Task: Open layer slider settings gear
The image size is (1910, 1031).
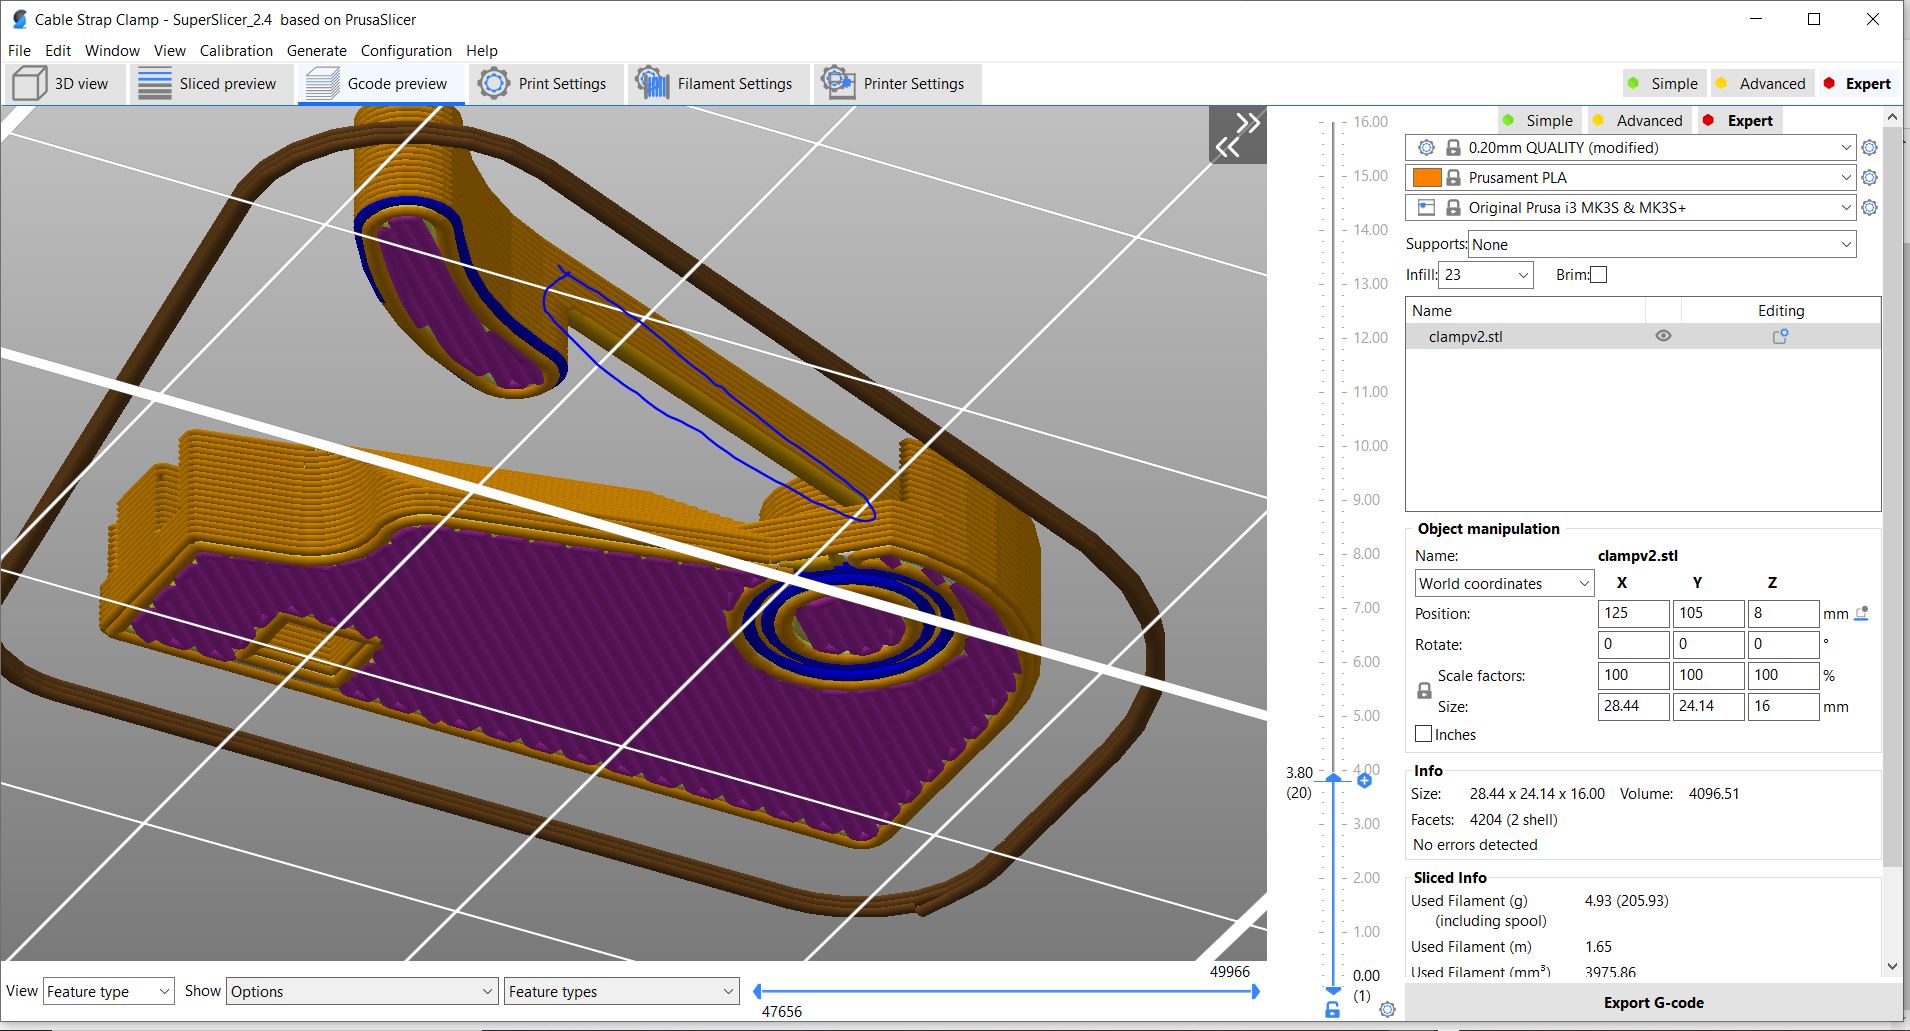Action: (1387, 1009)
